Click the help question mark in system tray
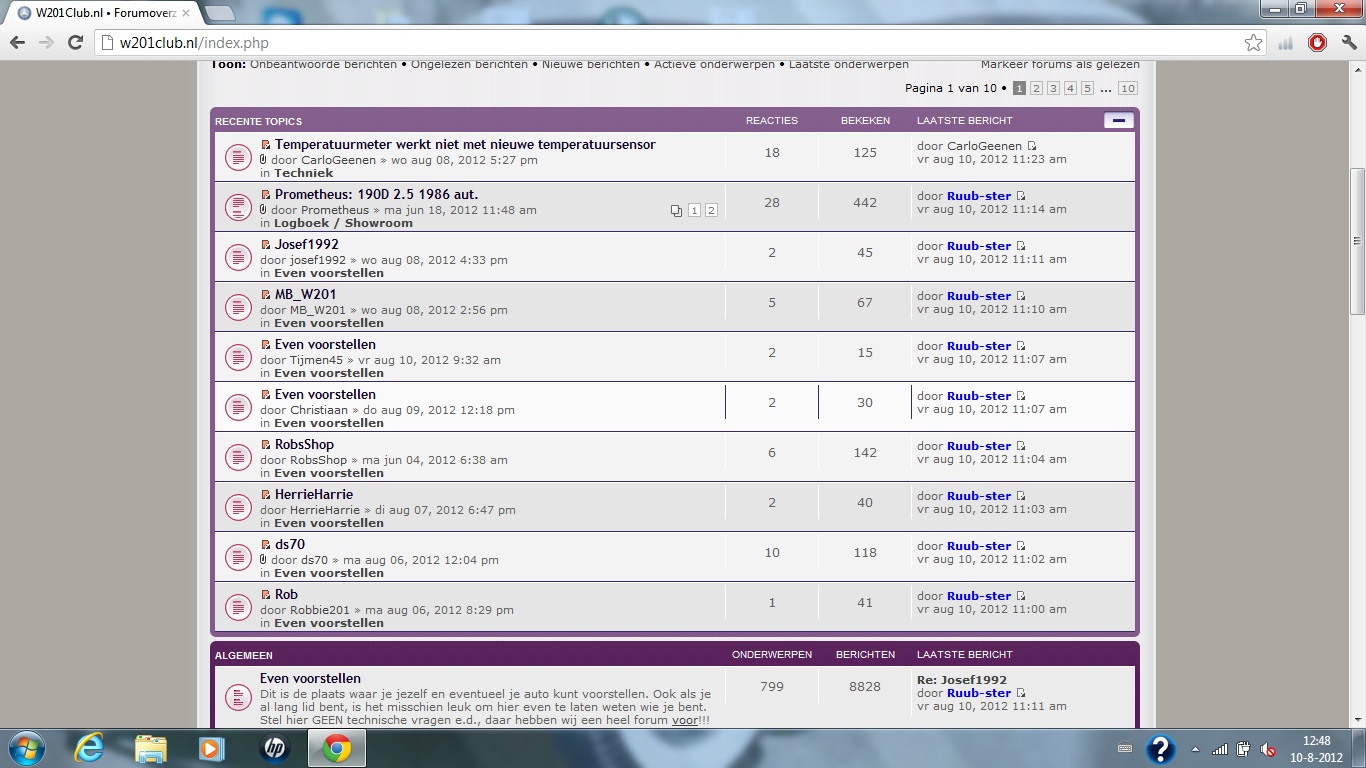Viewport: 1366px width, 768px height. (1160, 749)
